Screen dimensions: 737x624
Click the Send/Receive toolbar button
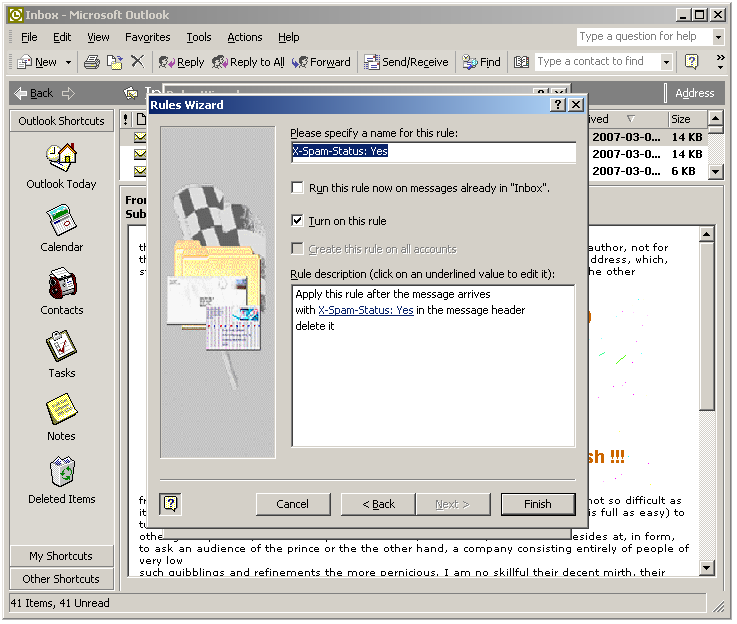(x=407, y=62)
